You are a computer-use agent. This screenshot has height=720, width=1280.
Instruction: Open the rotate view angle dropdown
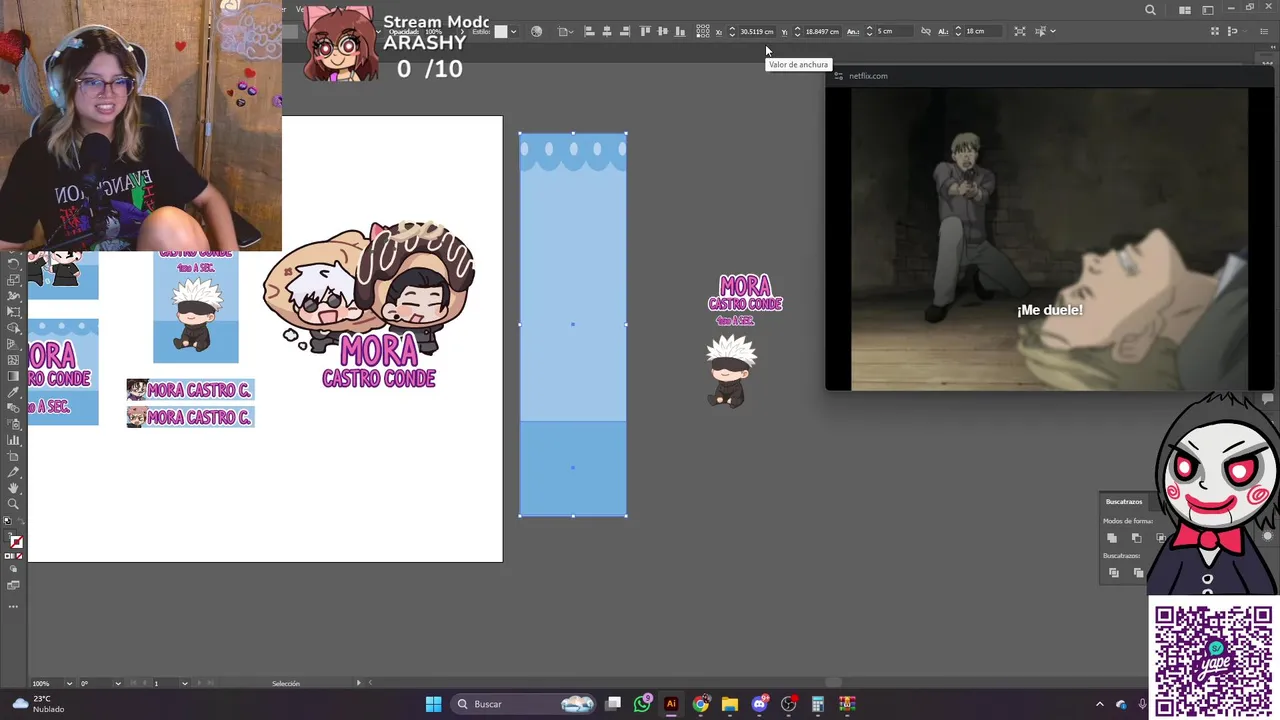pos(118,683)
